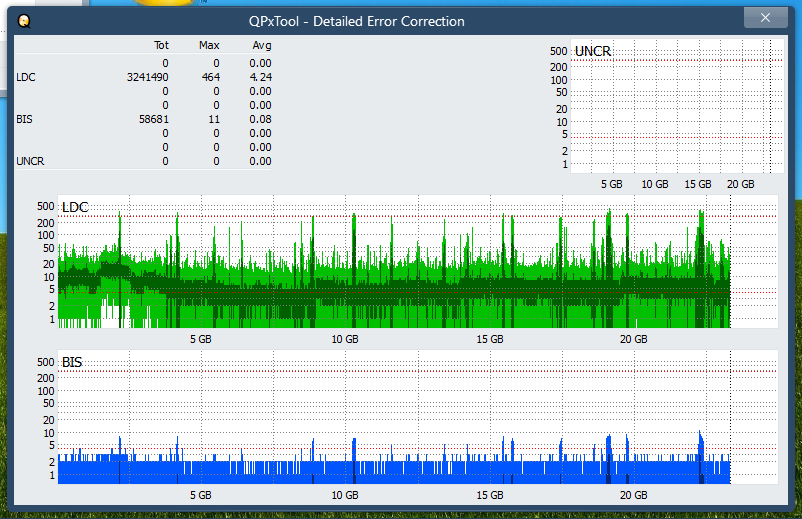Image resolution: width=802 pixels, height=519 pixels.
Task: Close the Detailed Error Correction window
Action: (x=766, y=18)
